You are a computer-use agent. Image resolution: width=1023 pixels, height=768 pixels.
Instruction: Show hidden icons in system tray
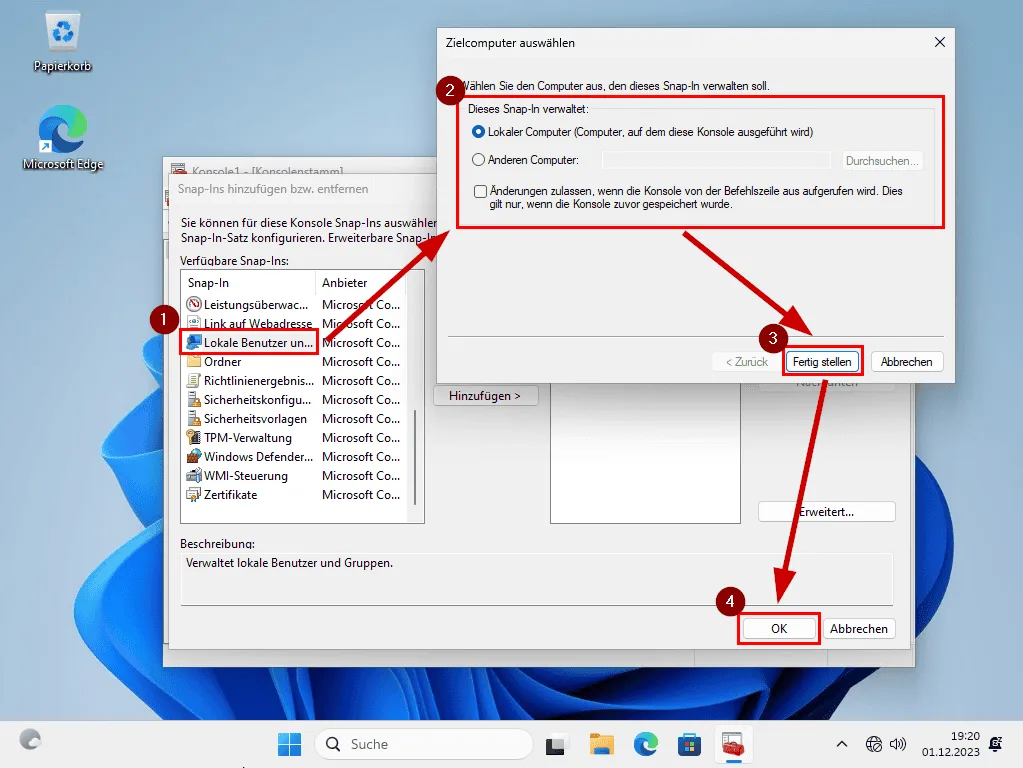842,744
